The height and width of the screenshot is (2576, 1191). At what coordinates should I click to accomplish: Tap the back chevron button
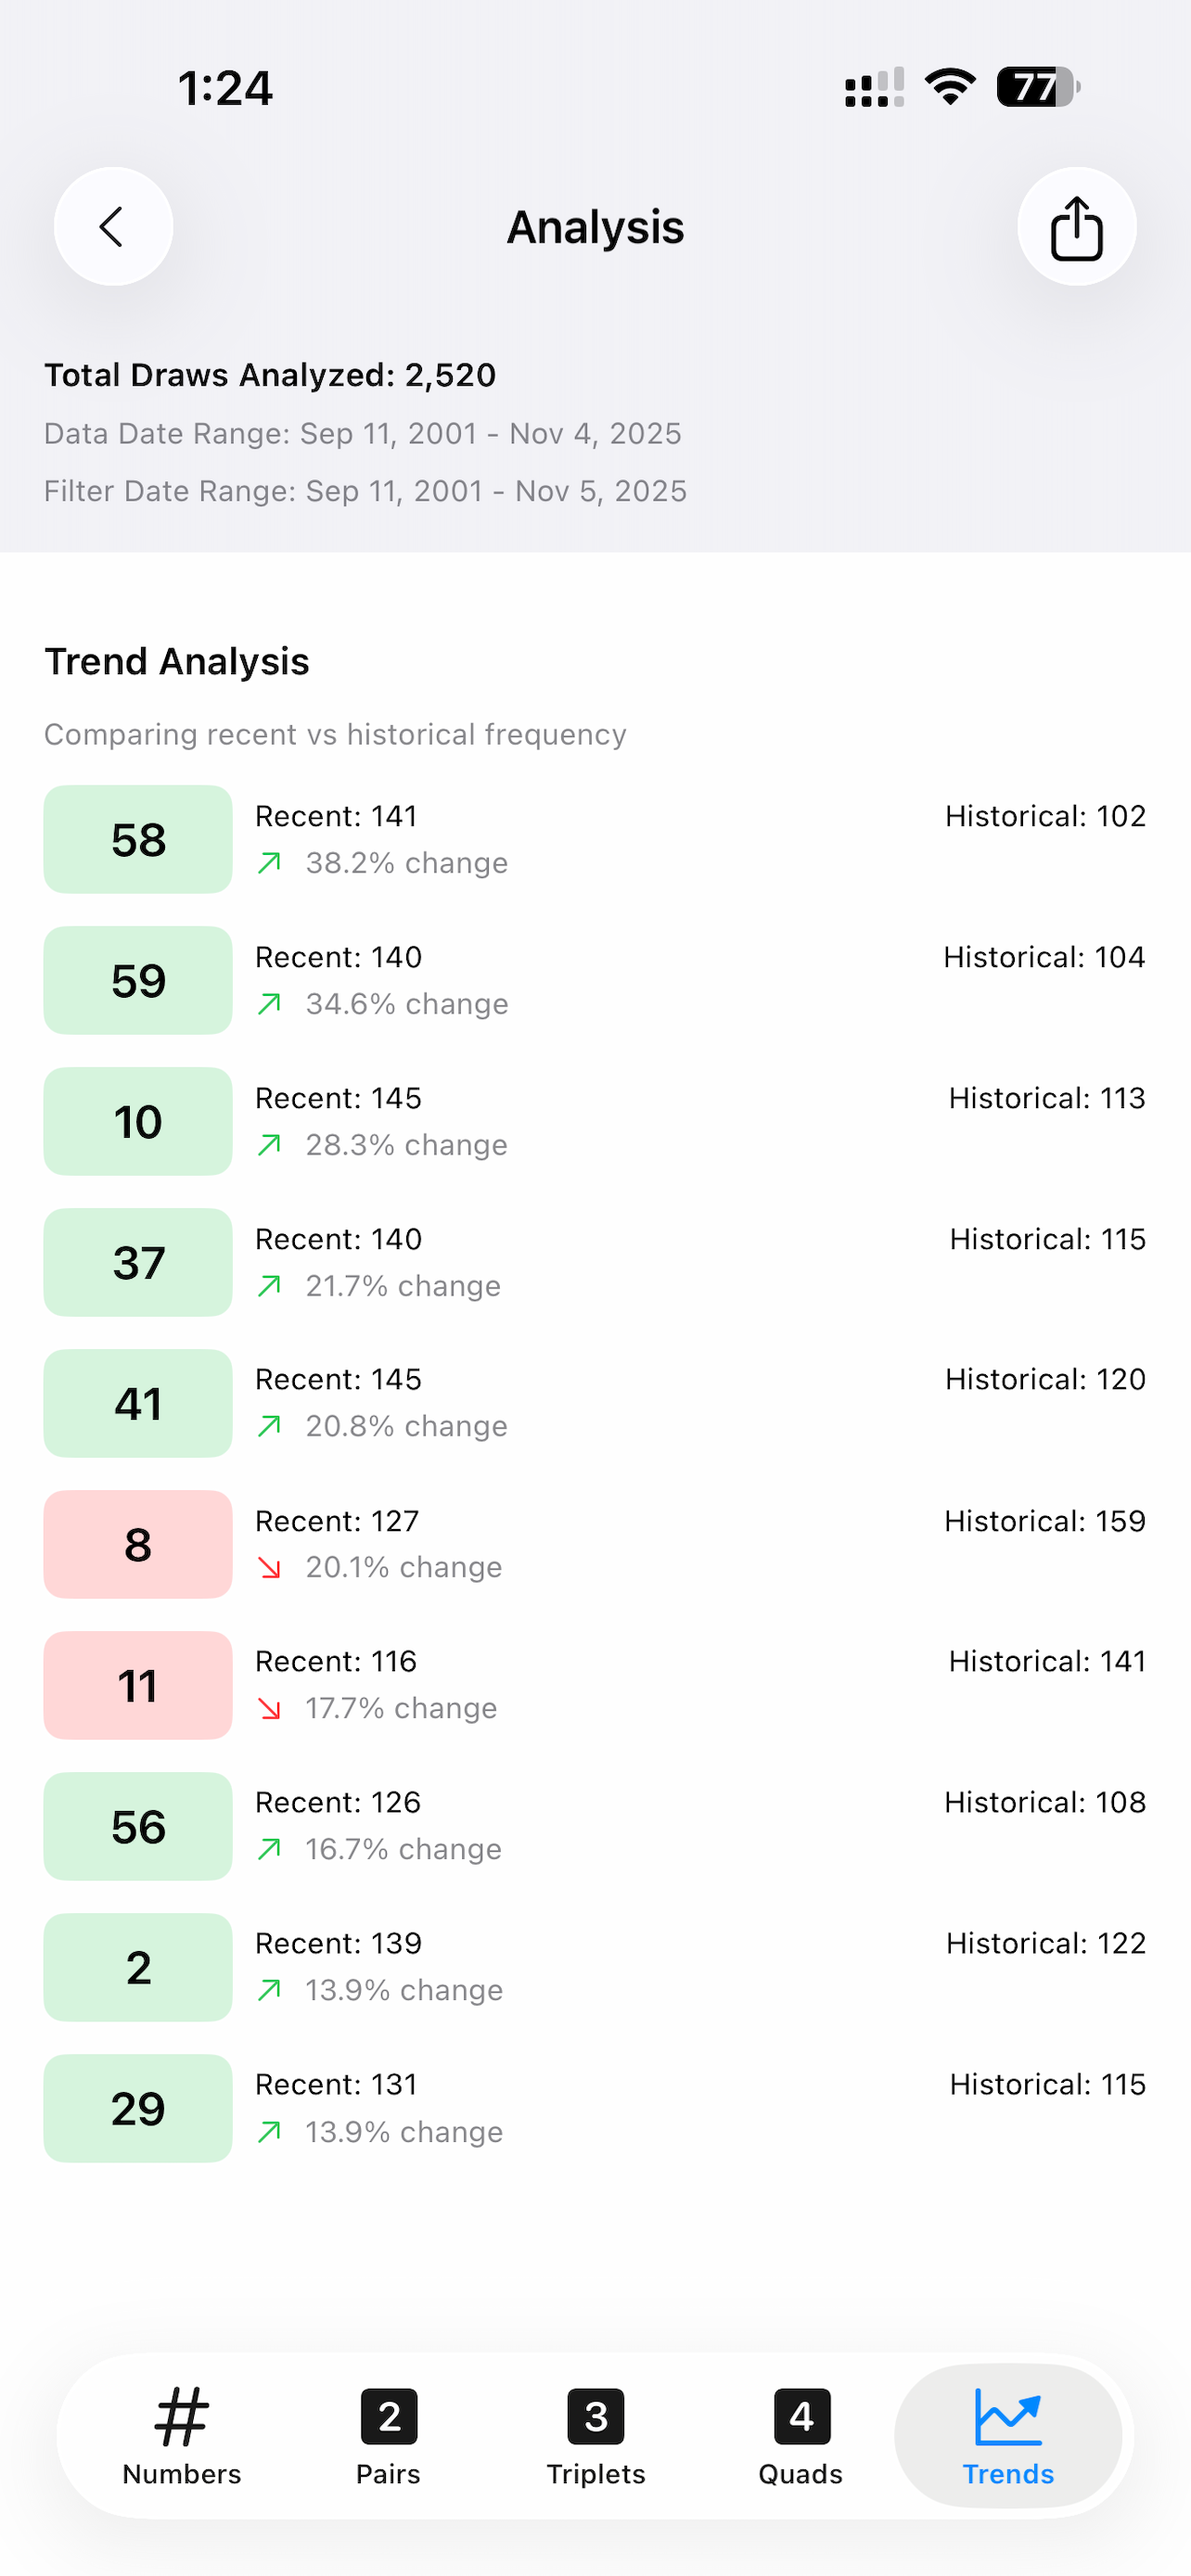pos(113,226)
